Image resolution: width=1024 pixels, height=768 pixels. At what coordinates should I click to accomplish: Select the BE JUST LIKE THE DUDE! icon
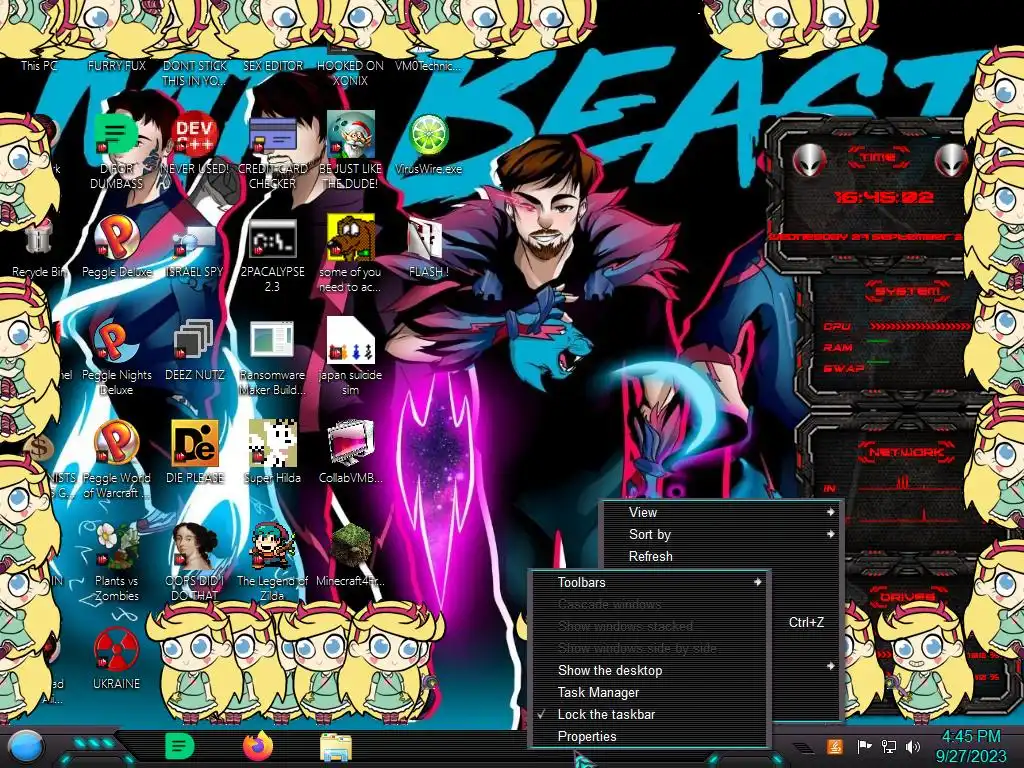pyautogui.click(x=351, y=134)
